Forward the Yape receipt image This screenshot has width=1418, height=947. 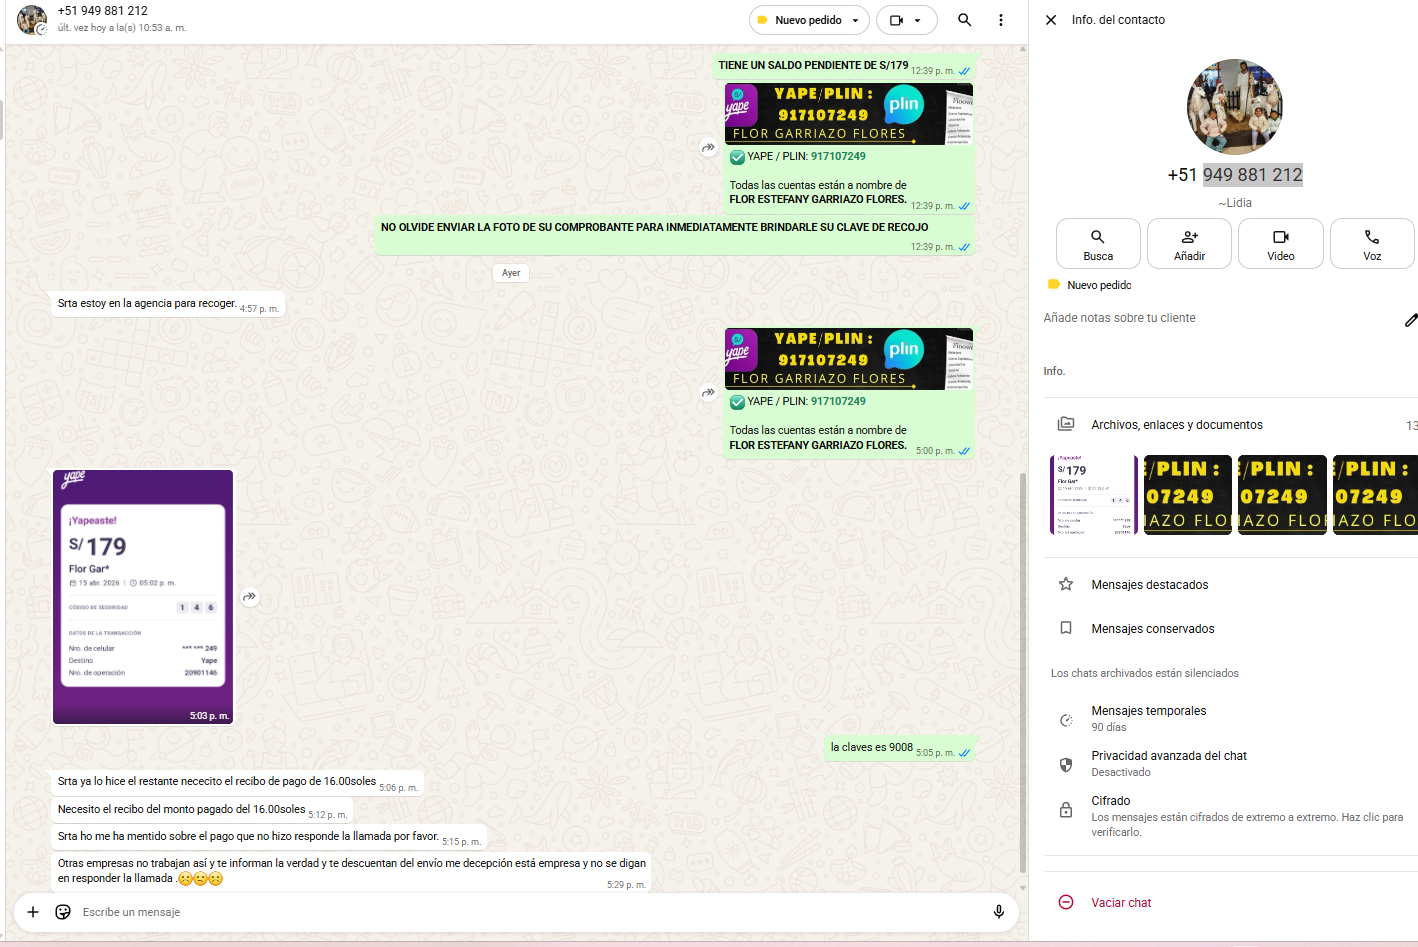click(x=250, y=597)
